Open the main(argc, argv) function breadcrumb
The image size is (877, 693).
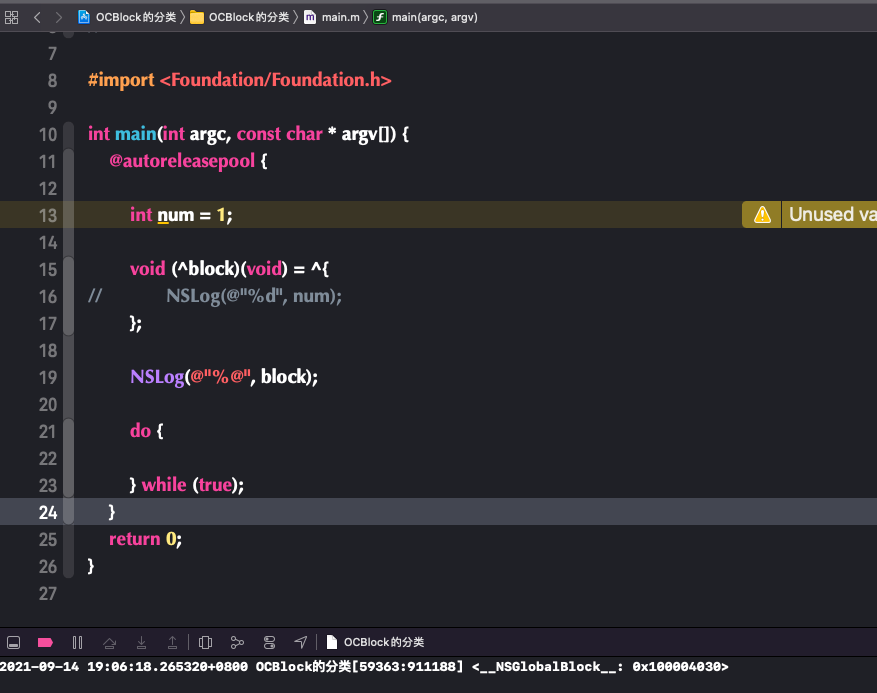426,17
